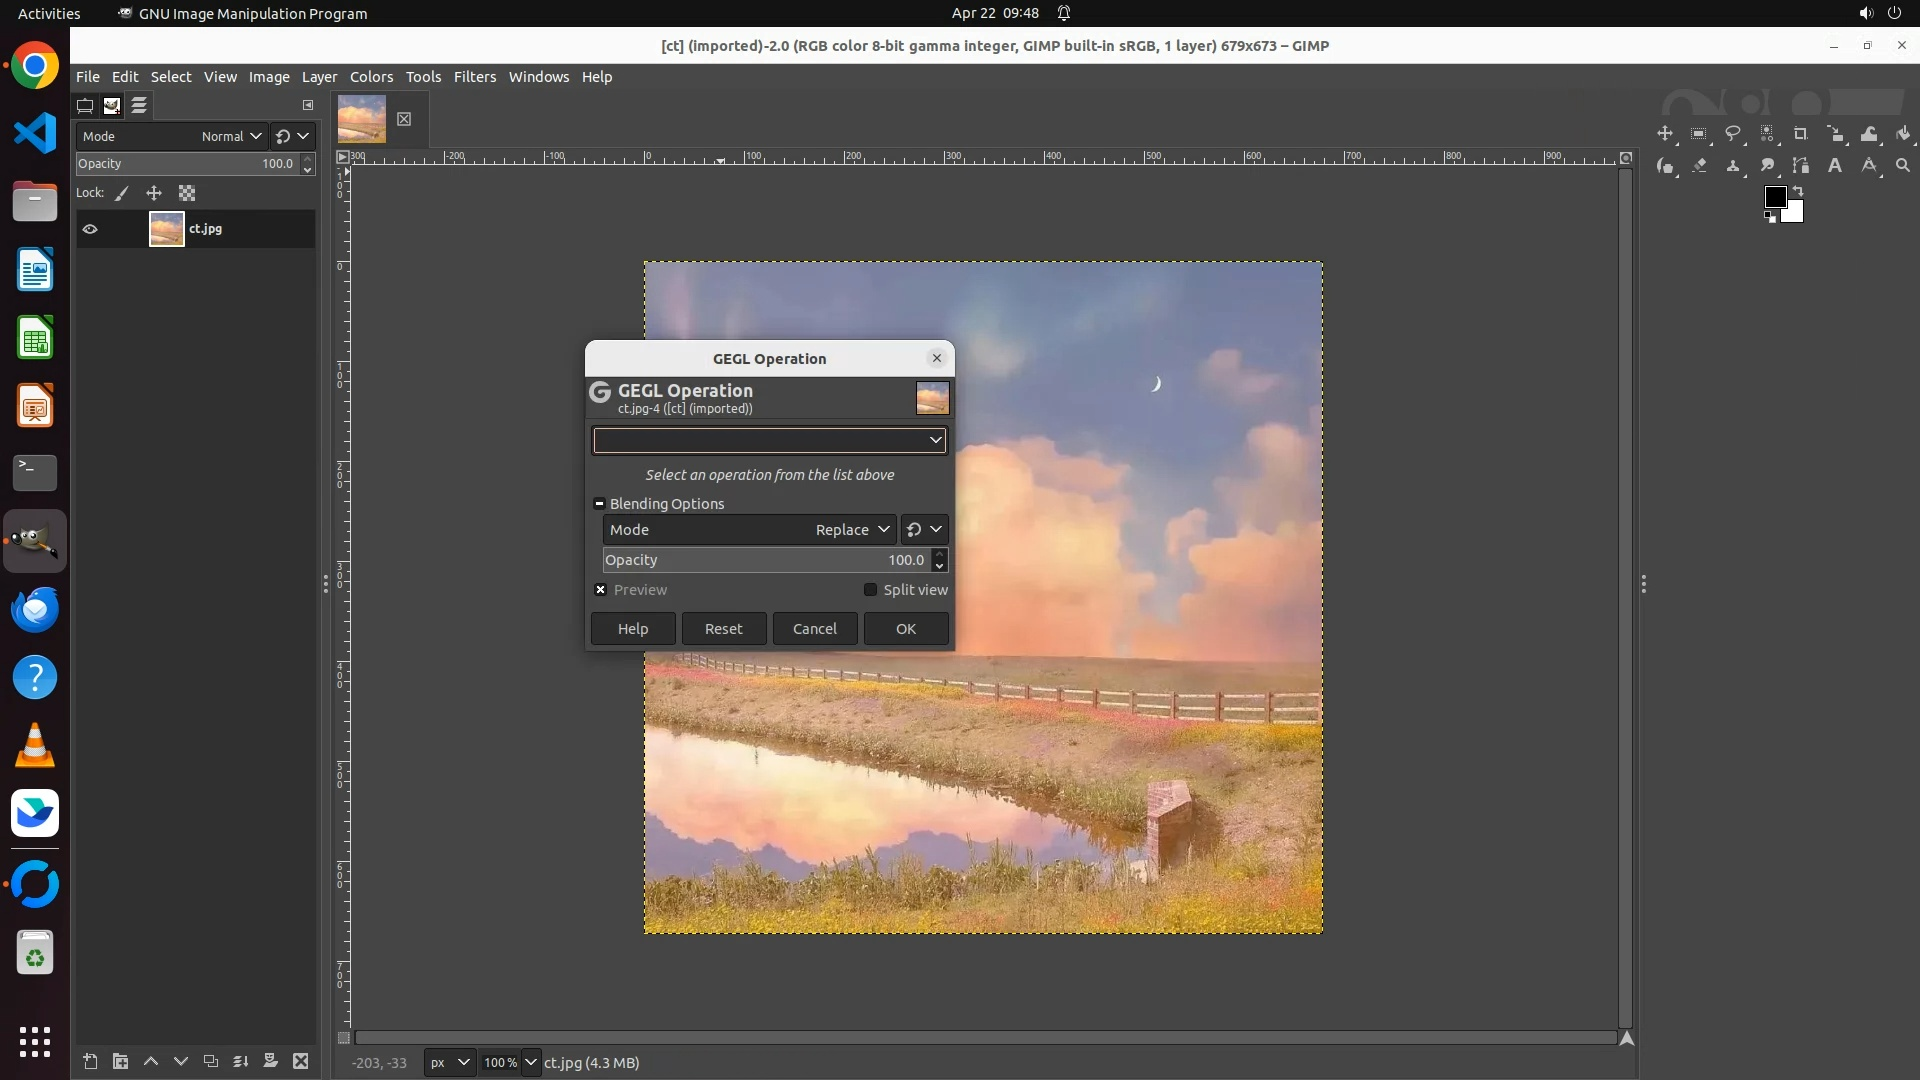Viewport: 1920px width, 1080px height.
Task: Enable the Split view checkbox
Action: click(870, 590)
